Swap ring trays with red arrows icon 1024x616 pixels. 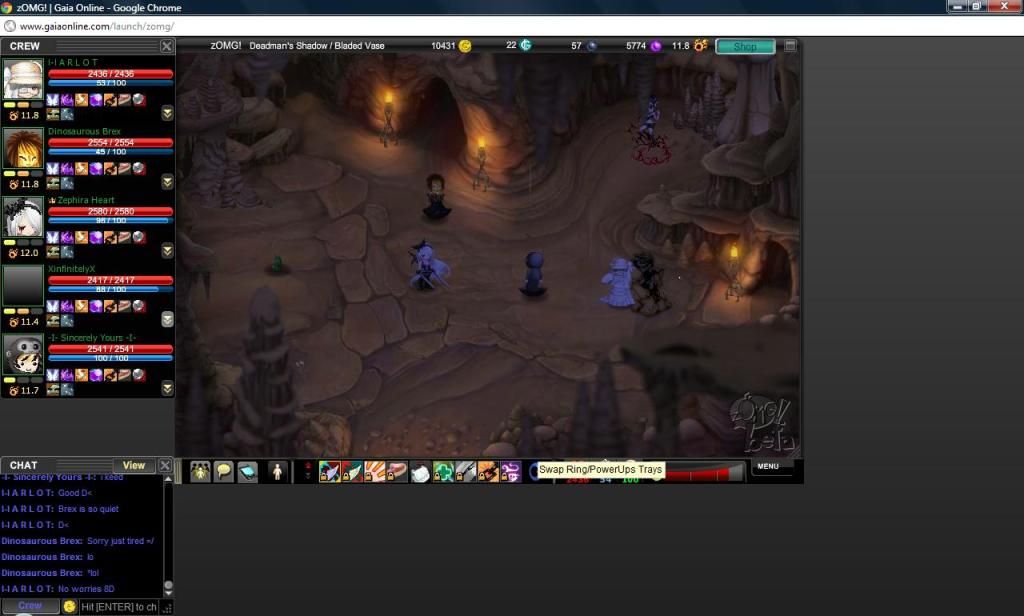pyautogui.click(x=308, y=472)
